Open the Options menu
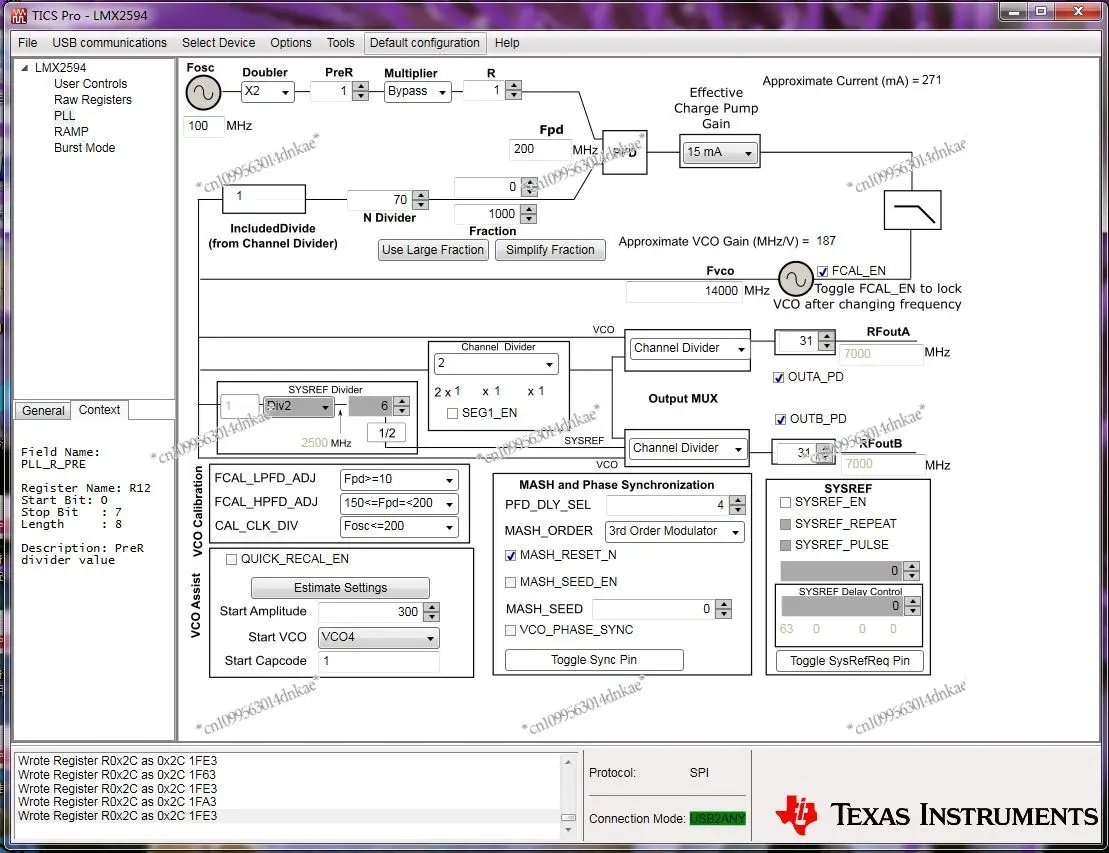1109x853 pixels. (291, 42)
